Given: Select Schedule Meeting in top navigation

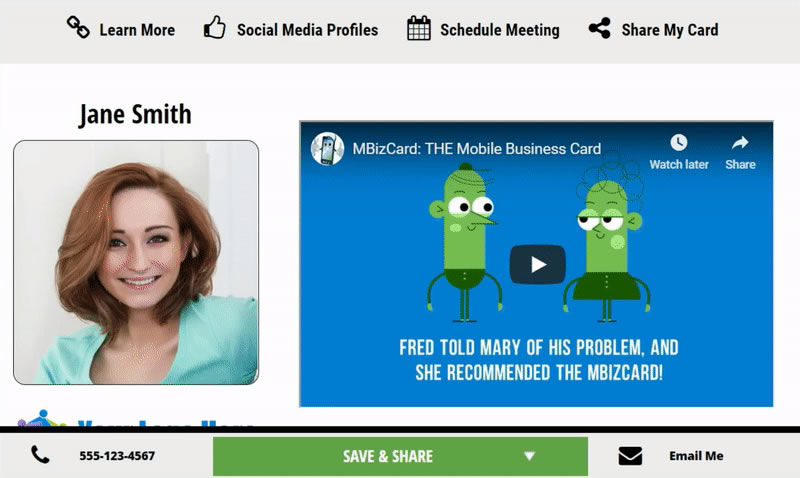Looking at the screenshot, I should (x=500, y=30).
